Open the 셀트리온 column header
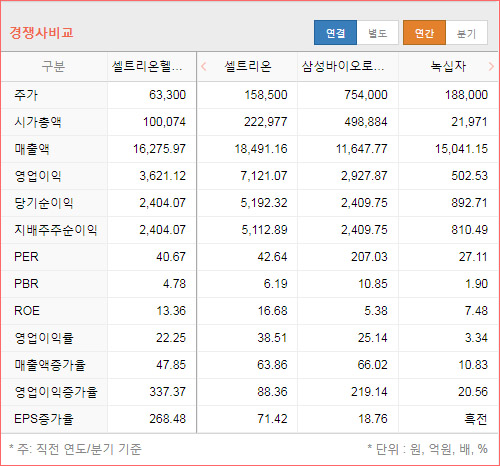The height and width of the screenshot is (466, 500). tap(248, 66)
